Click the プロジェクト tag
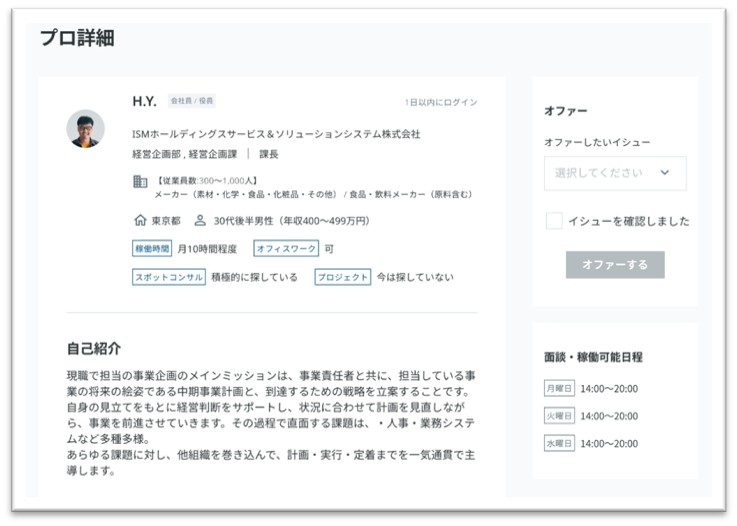Viewport: 737px width, 526px height. coord(343,277)
